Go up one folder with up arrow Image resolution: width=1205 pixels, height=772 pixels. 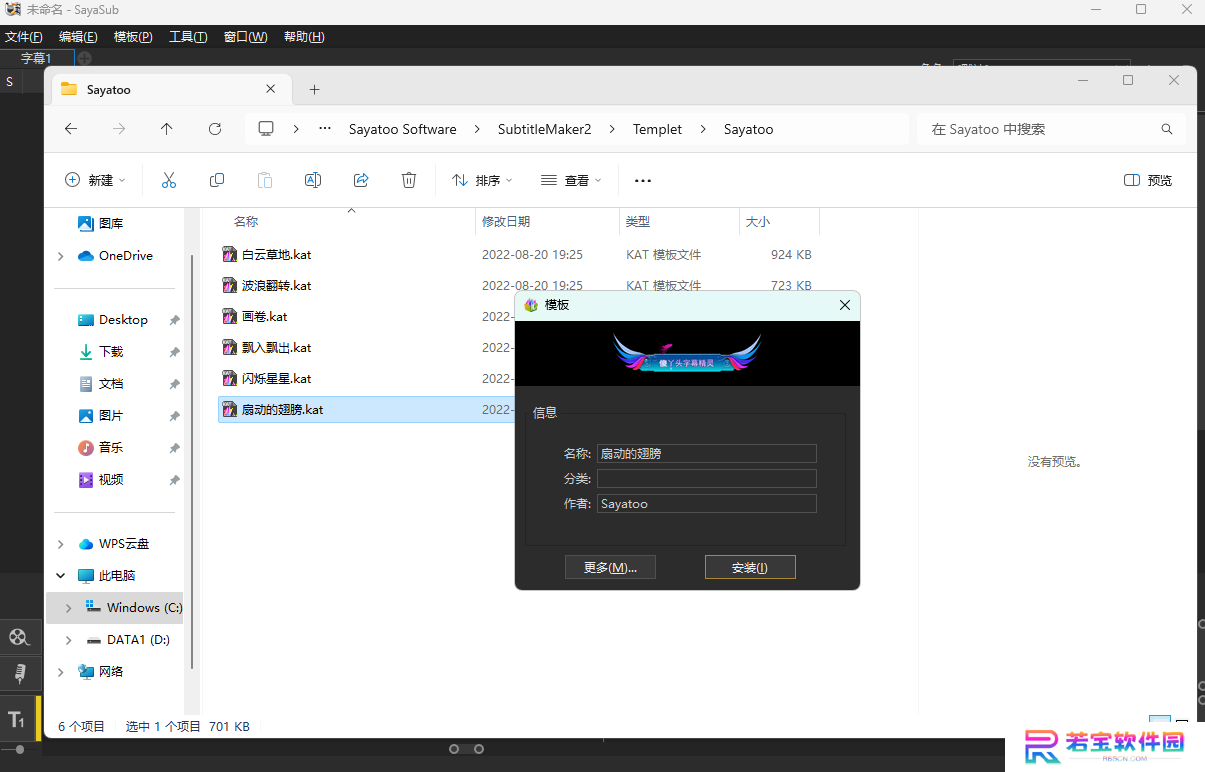pyautogui.click(x=167, y=129)
